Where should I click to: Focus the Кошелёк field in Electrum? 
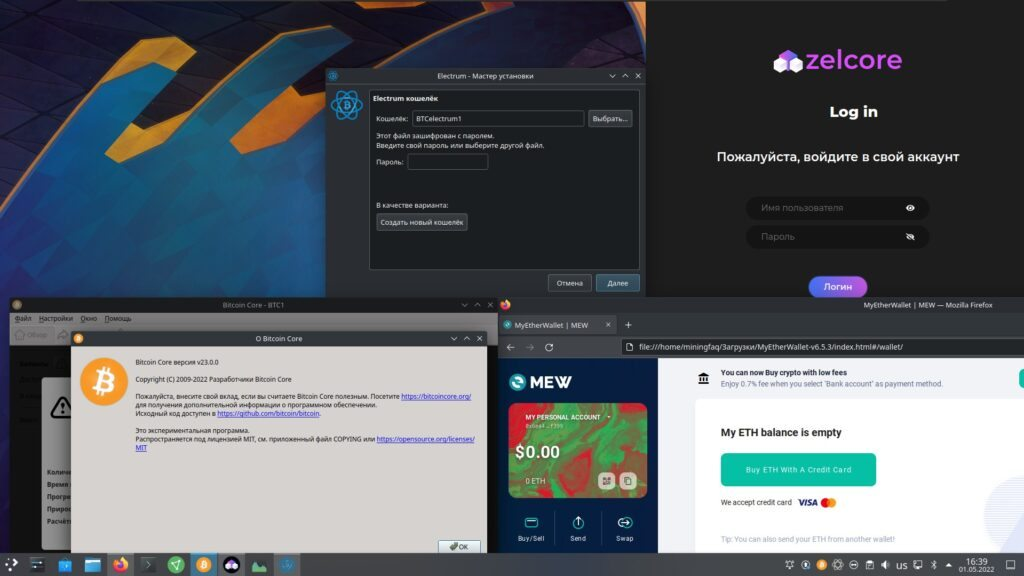pos(498,119)
